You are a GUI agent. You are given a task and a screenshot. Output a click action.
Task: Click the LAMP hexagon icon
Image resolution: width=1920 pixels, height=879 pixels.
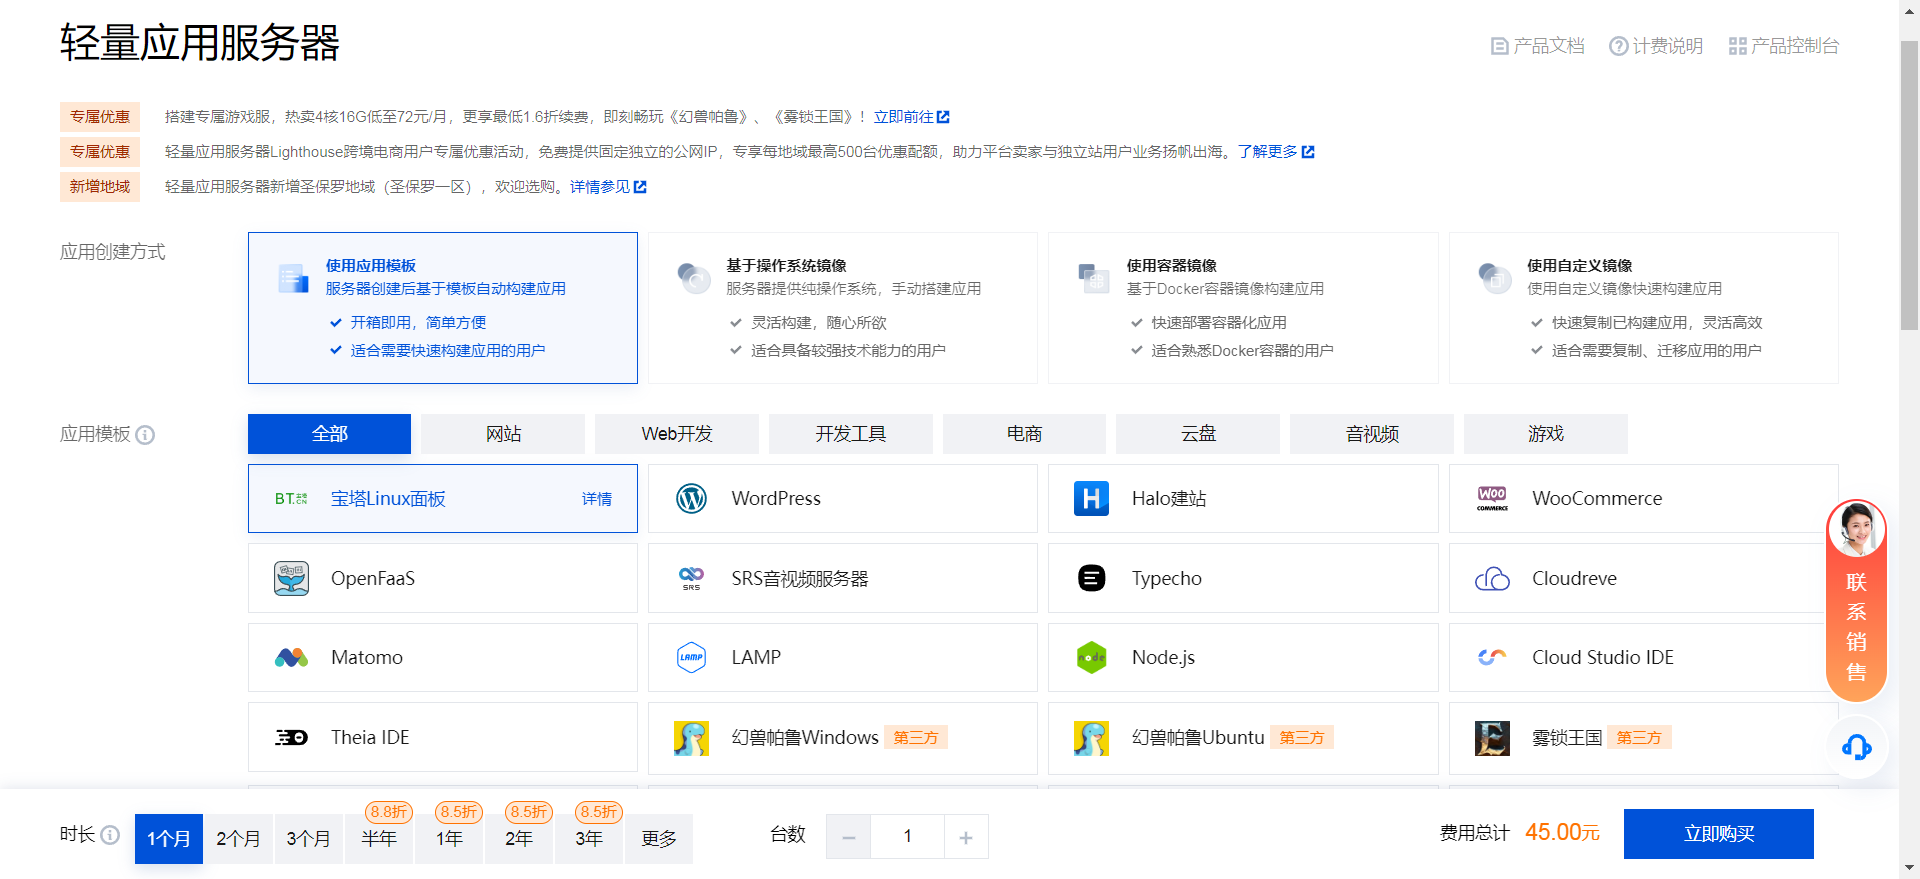(691, 657)
